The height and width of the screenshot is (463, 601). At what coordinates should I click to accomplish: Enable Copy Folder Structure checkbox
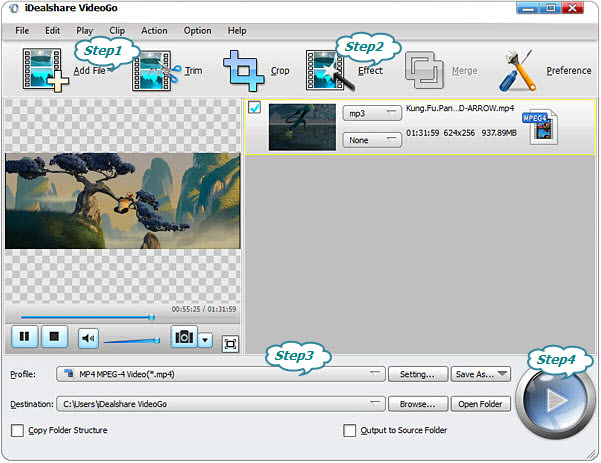coord(17,430)
